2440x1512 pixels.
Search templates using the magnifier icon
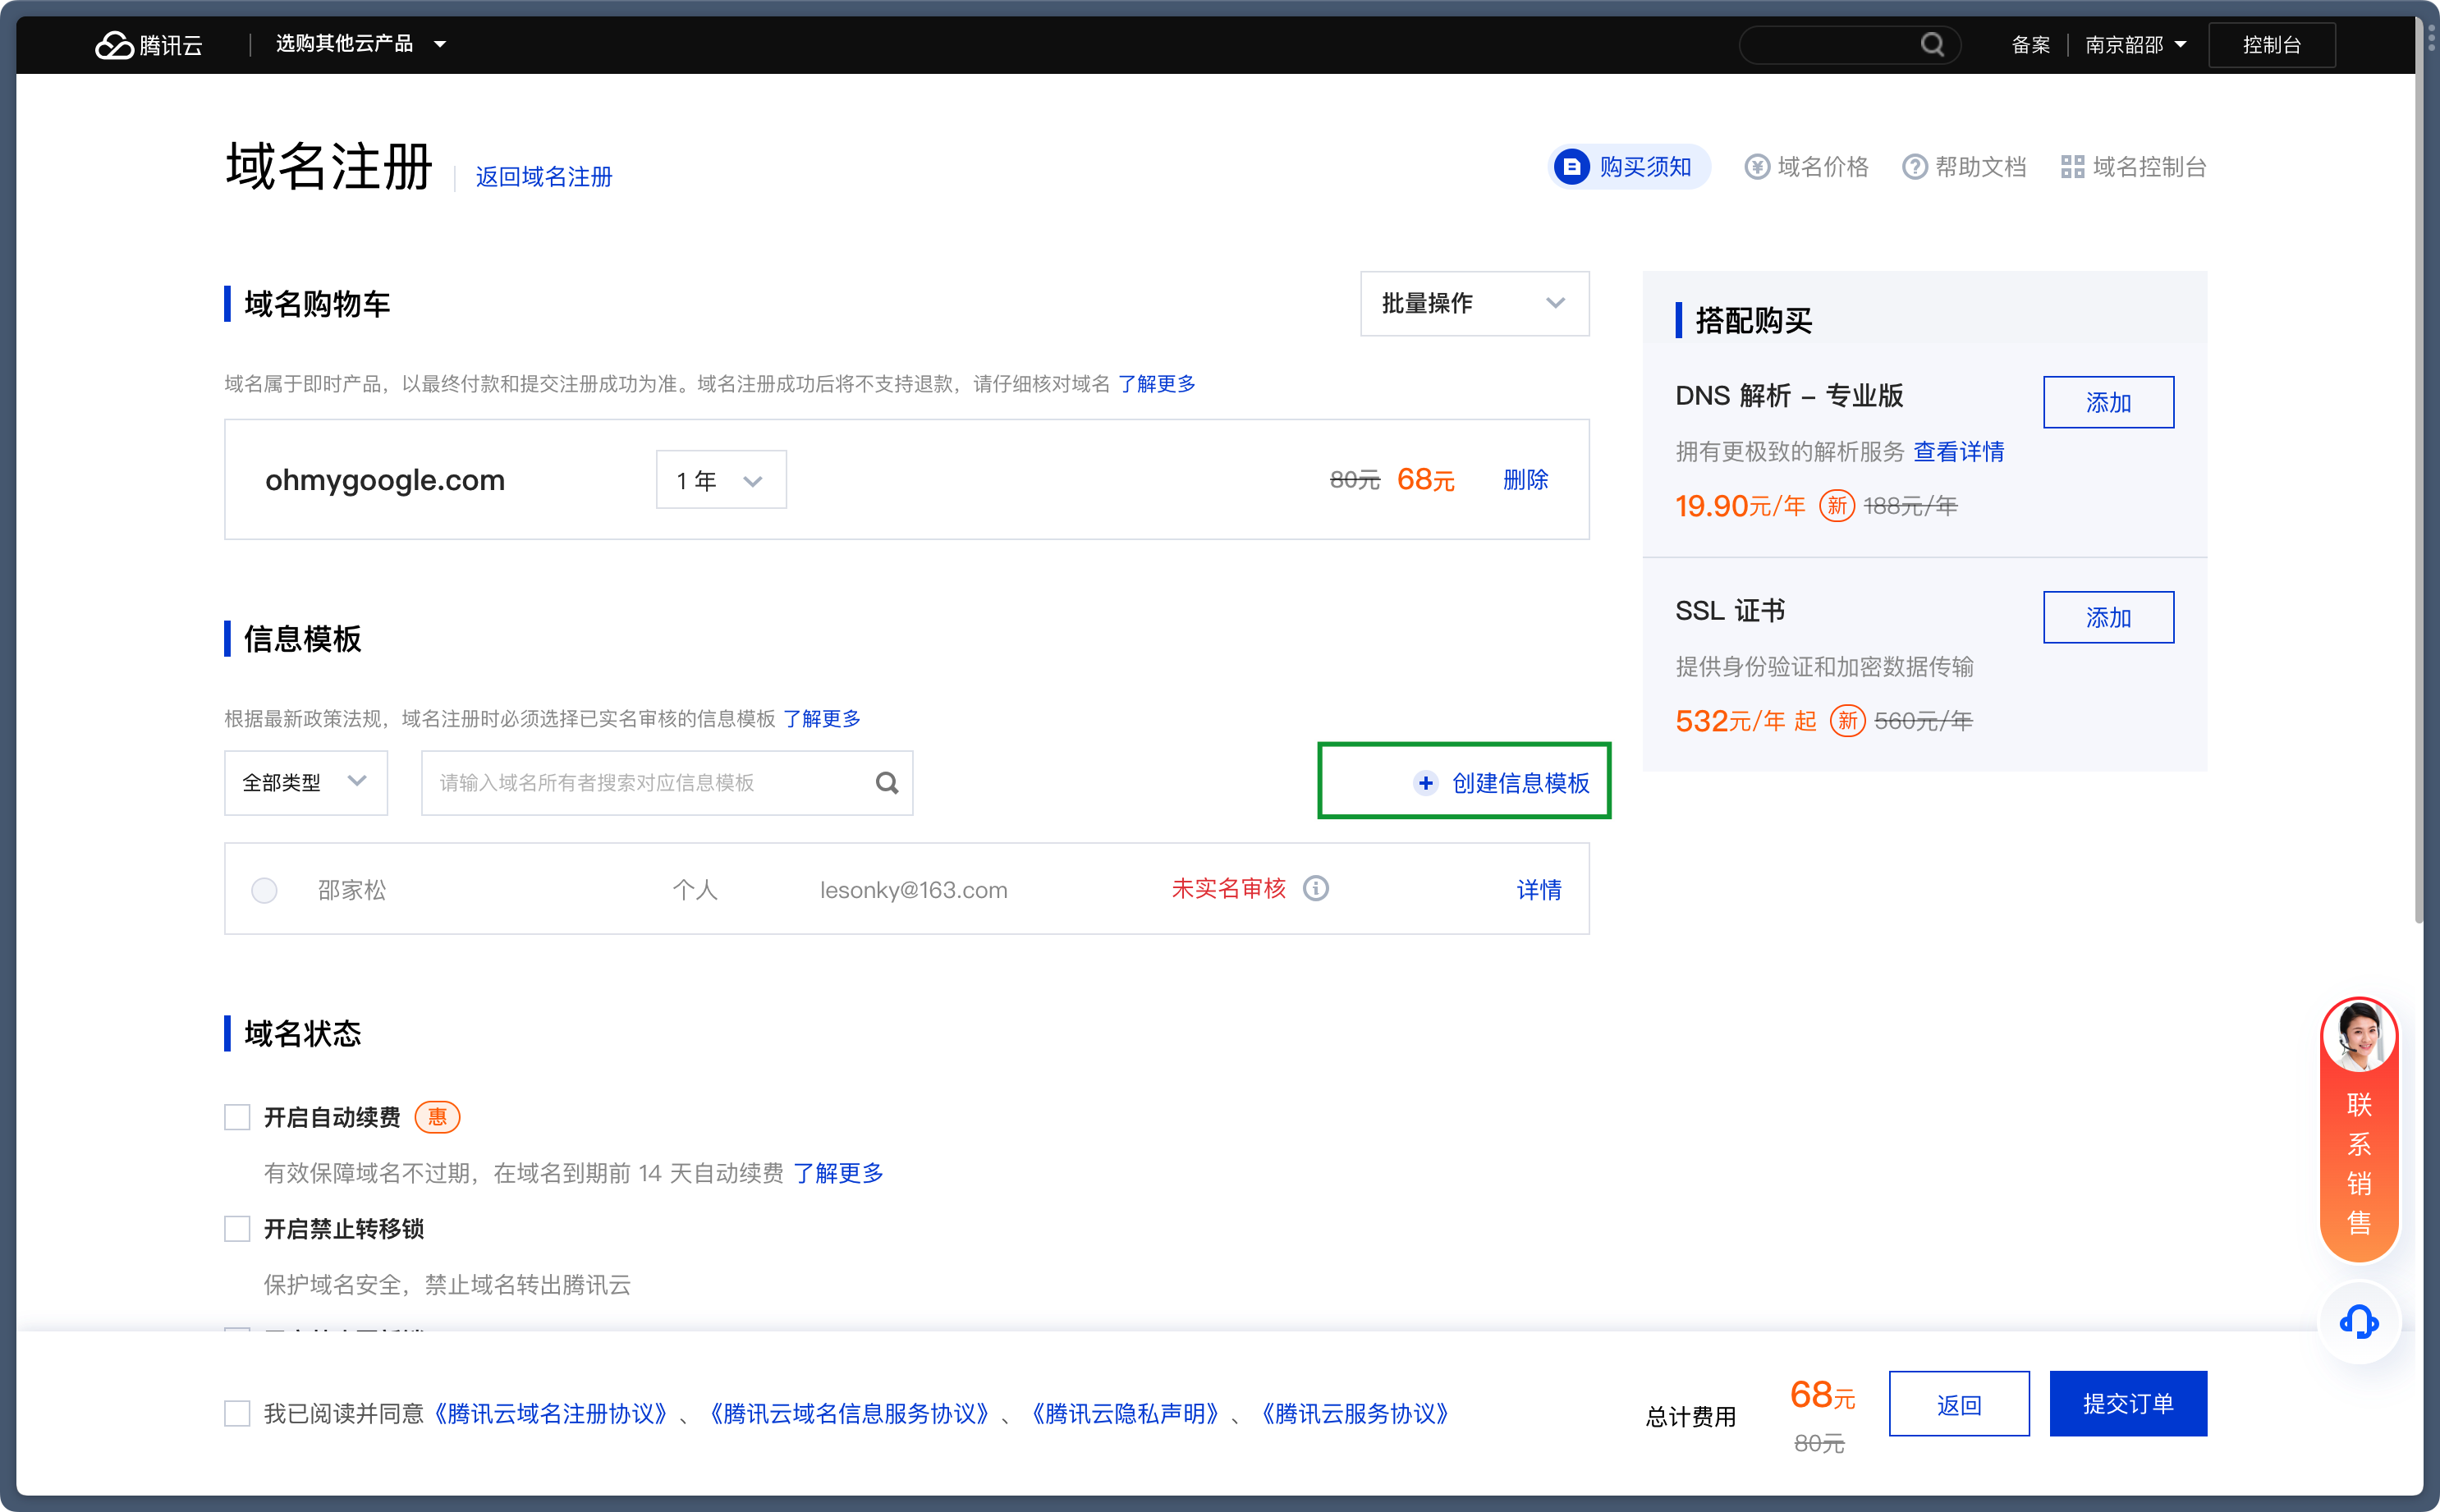886,783
